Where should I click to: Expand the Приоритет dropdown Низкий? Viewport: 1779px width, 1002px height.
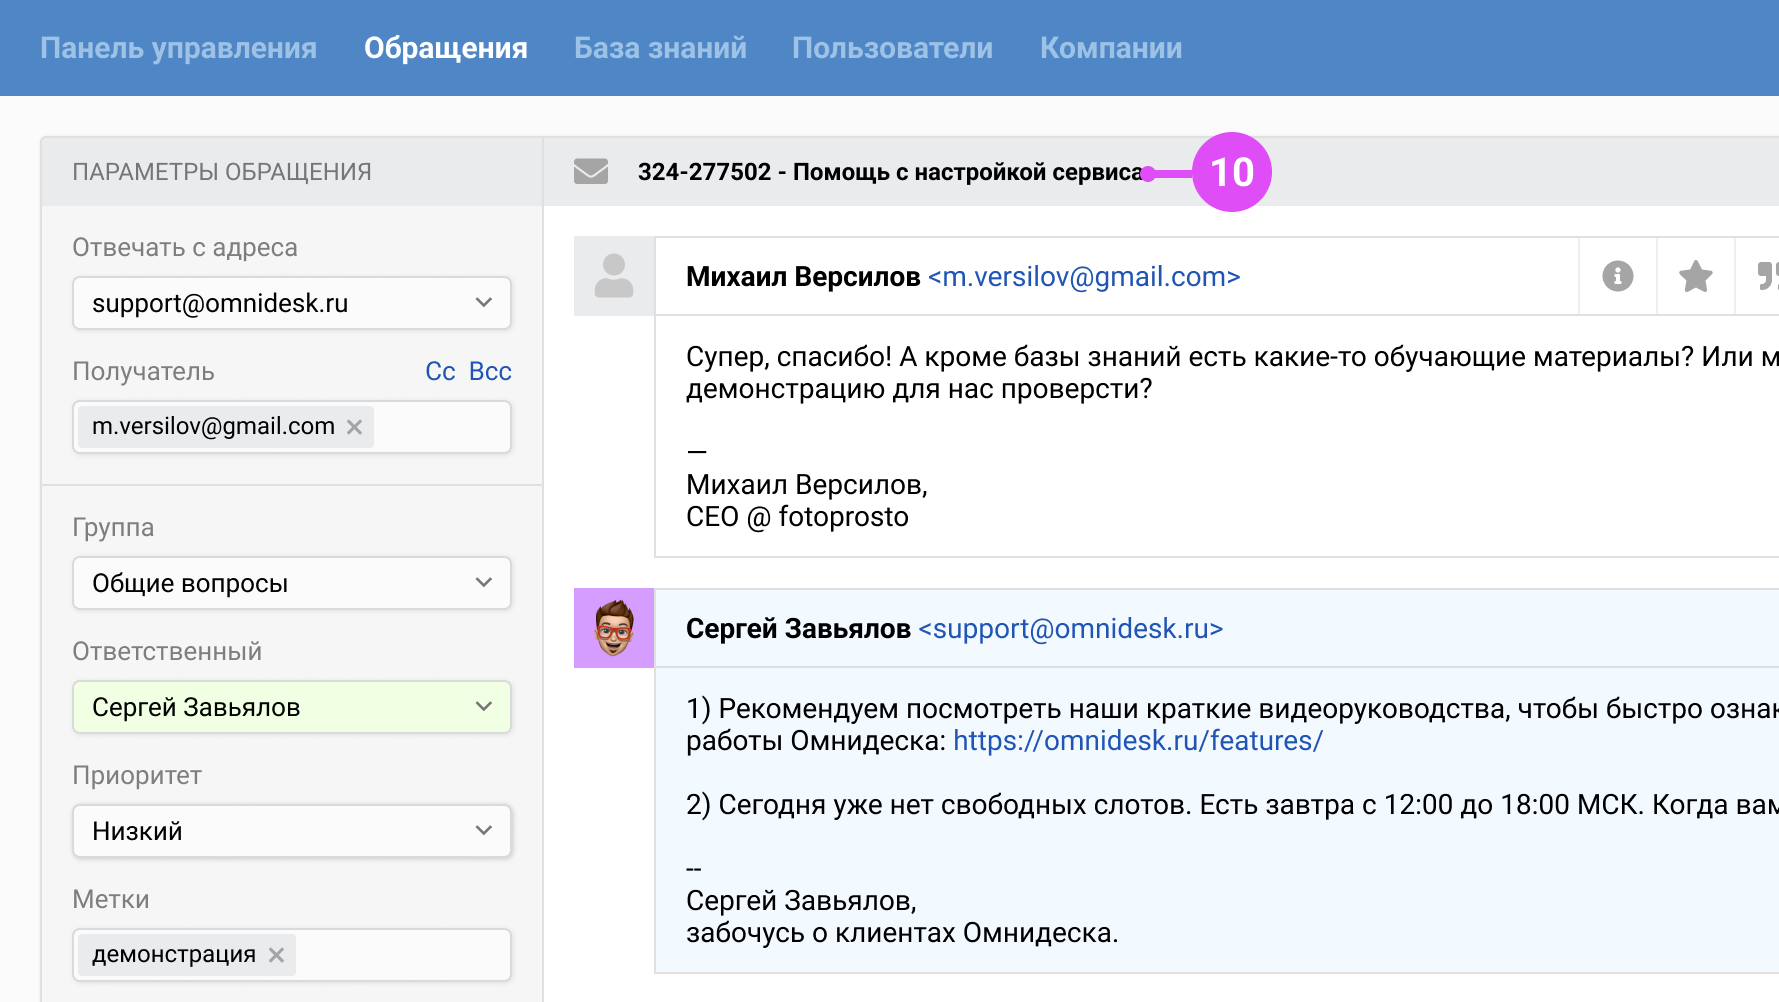[291, 831]
